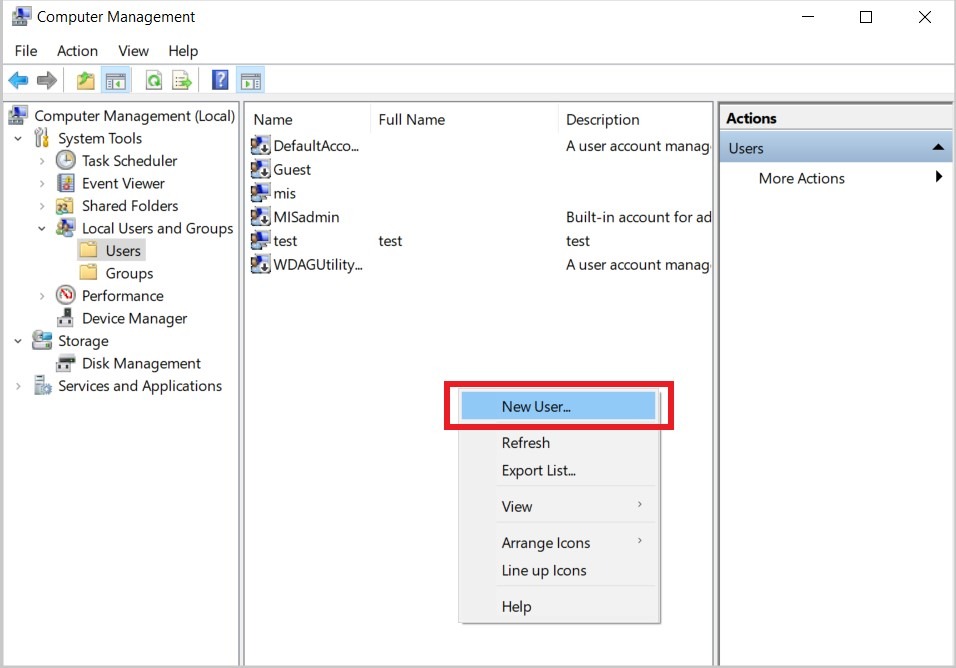The width and height of the screenshot is (956, 668).
Task: Select the MISadmin user account icon
Action: point(261,217)
